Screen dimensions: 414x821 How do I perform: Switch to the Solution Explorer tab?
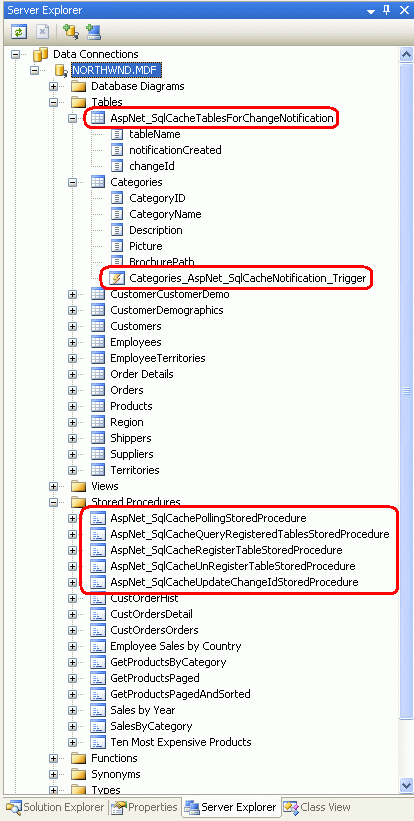[55, 807]
